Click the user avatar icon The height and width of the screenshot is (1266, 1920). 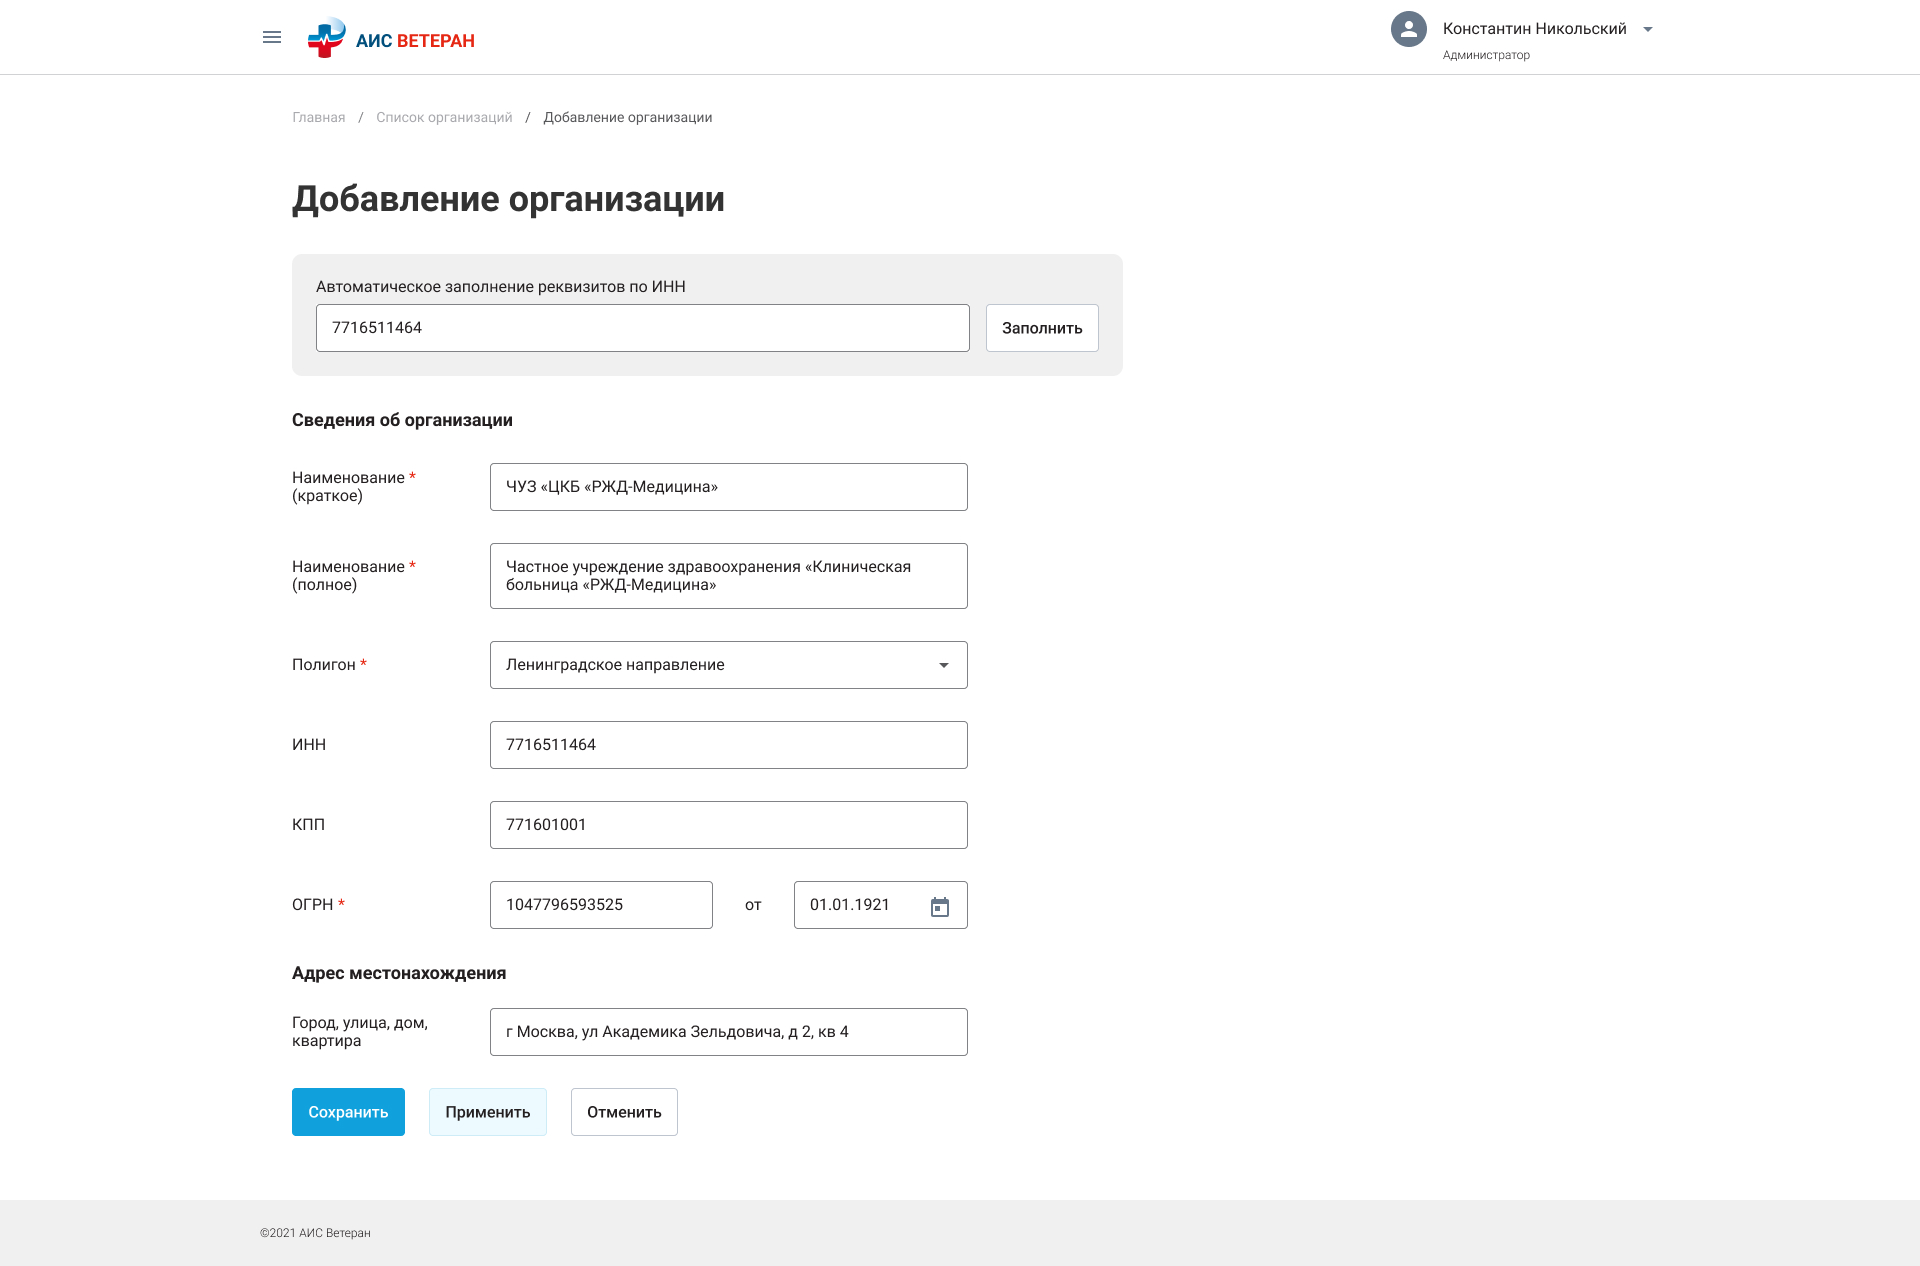tap(1408, 29)
